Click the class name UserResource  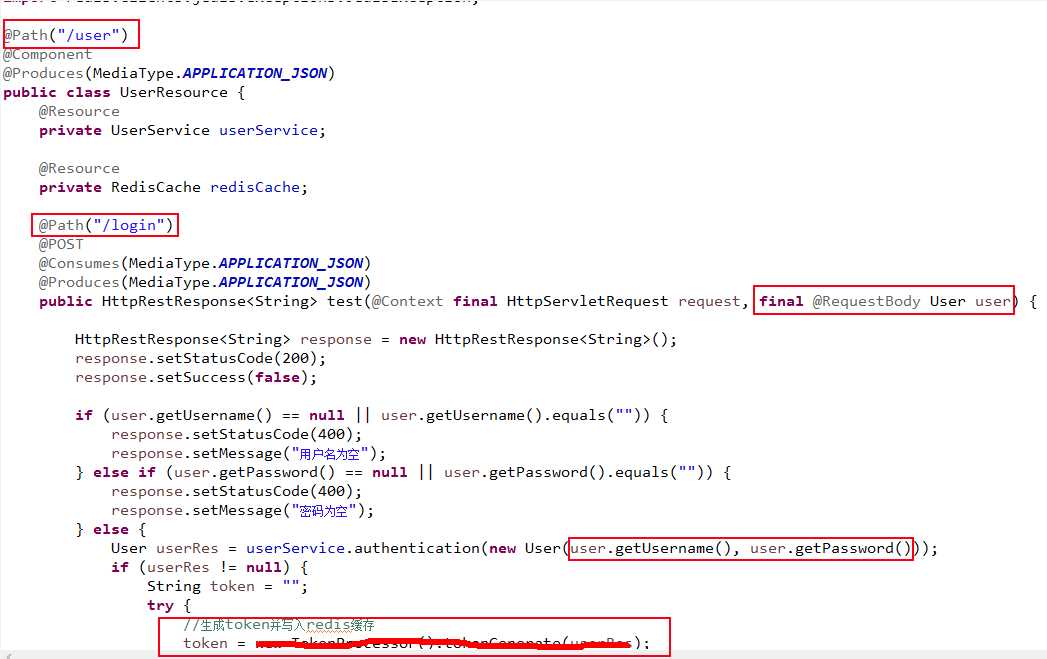click(174, 92)
